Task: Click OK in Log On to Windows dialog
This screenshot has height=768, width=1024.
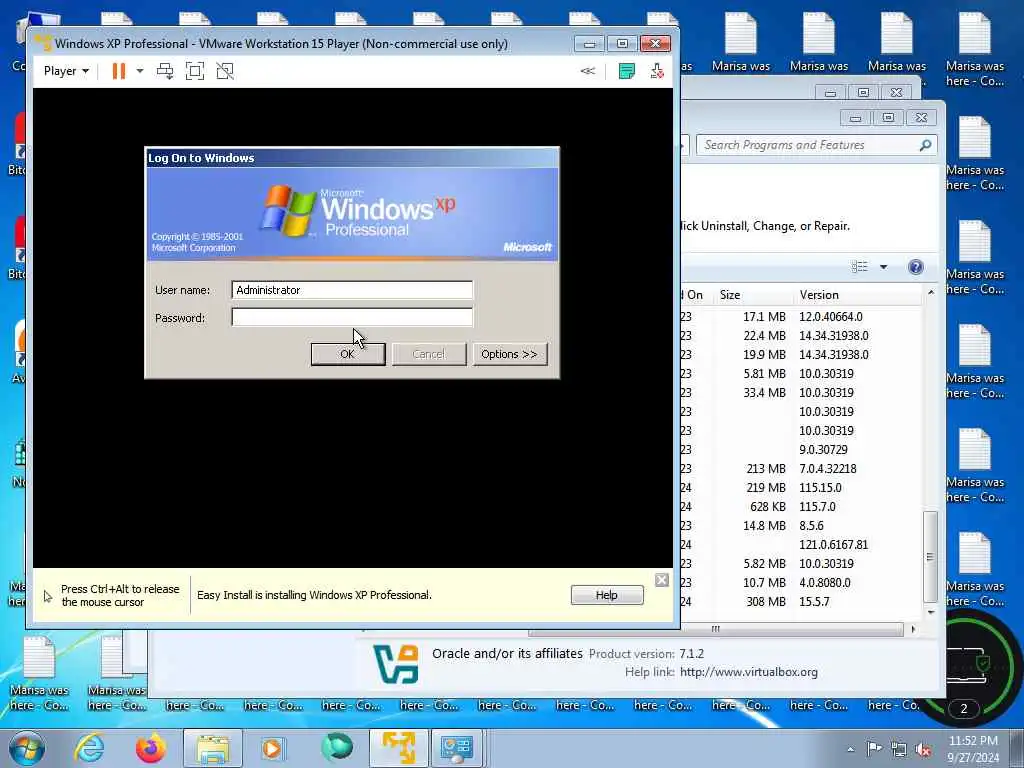Action: pos(347,354)
